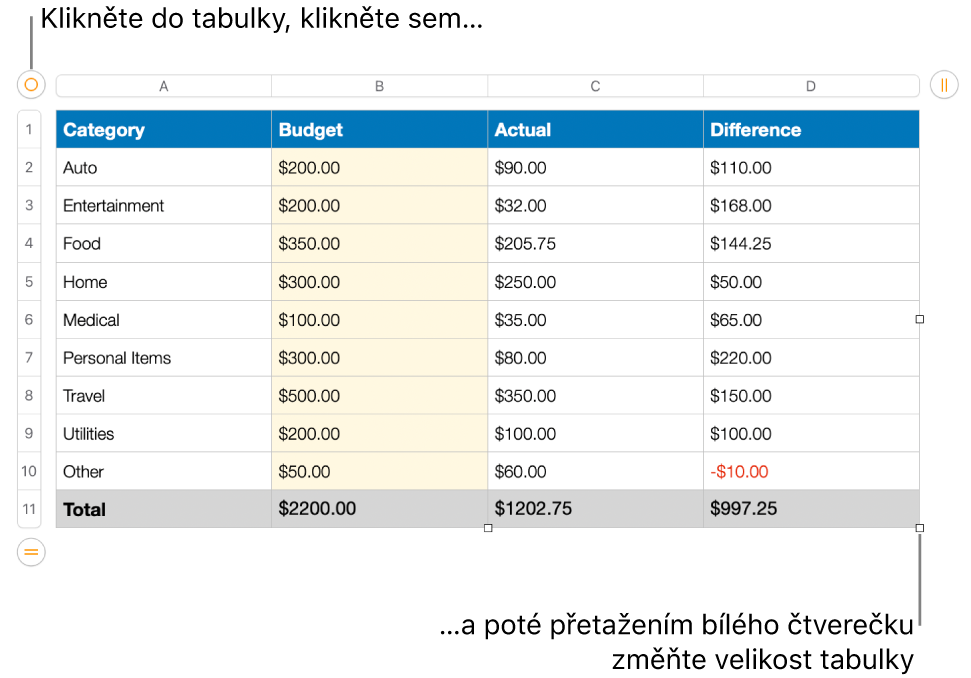Click the $350.00 cell in Travel's Actual column

(x=595, y=395)
